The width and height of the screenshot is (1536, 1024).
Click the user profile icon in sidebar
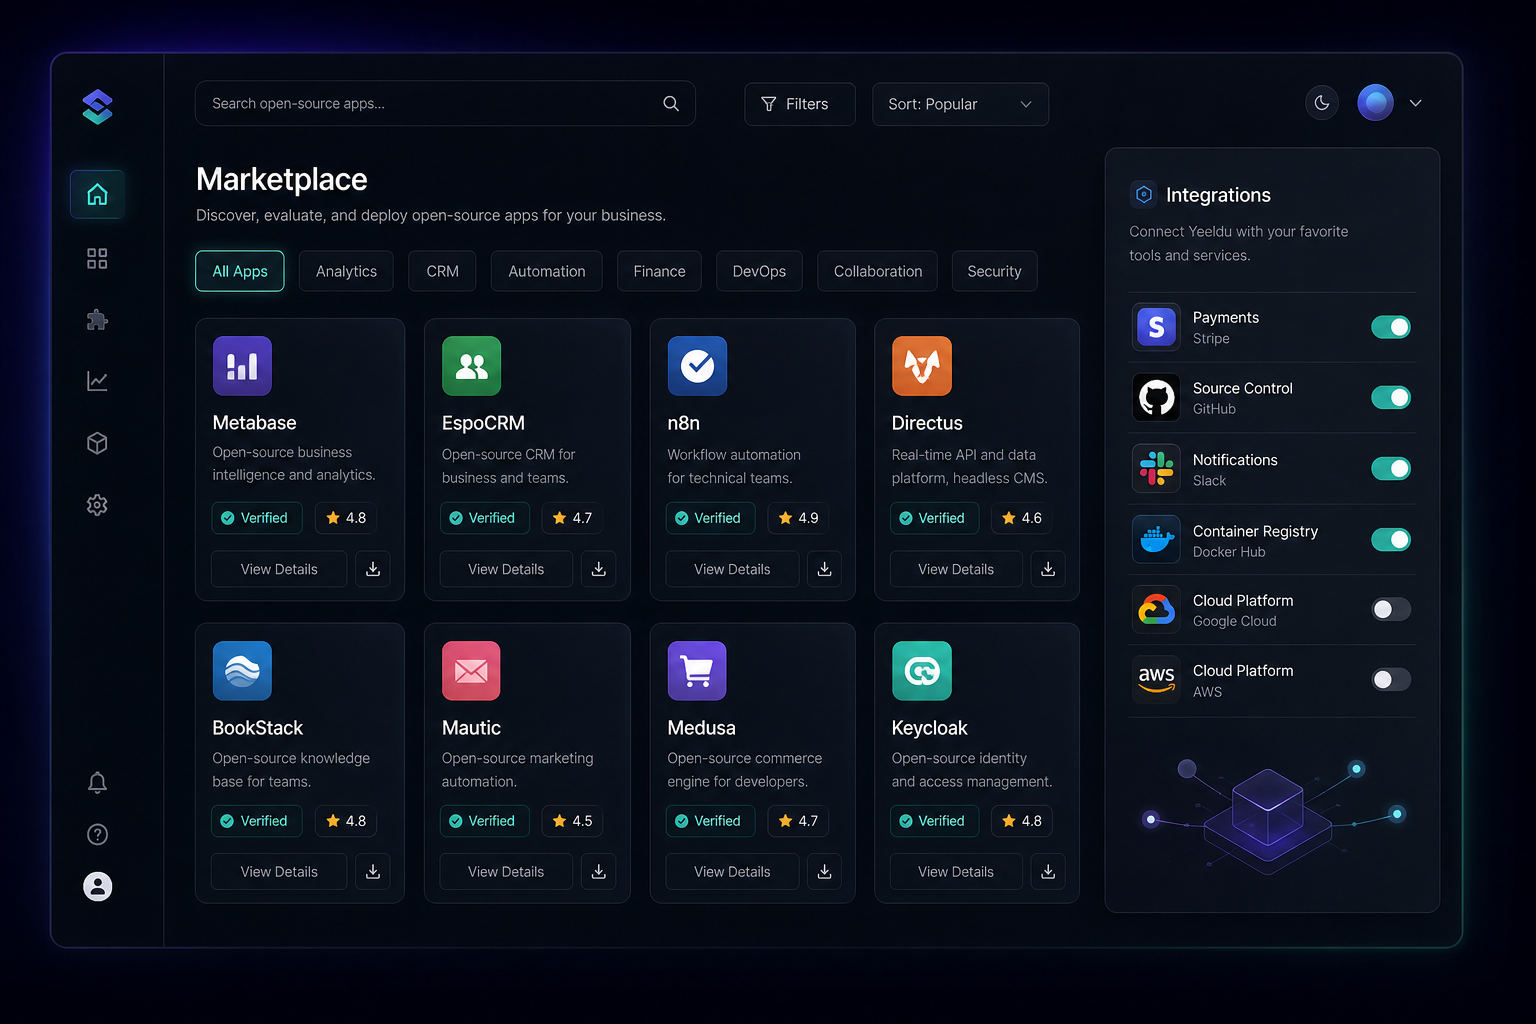(x=97, y=886)
